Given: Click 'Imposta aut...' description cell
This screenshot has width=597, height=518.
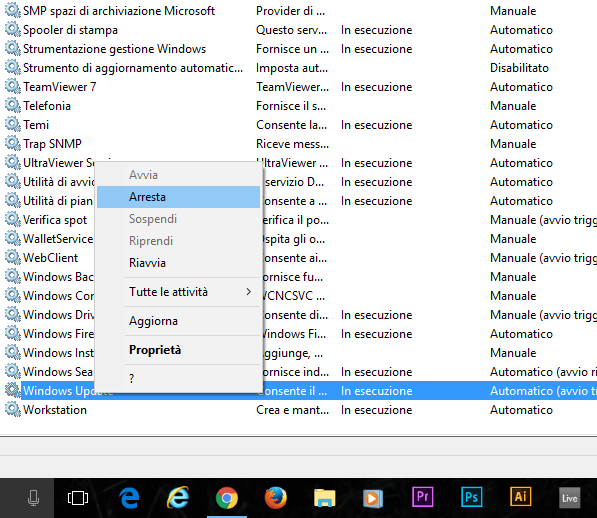Looking at the screenshot, I should pos(292,68).
